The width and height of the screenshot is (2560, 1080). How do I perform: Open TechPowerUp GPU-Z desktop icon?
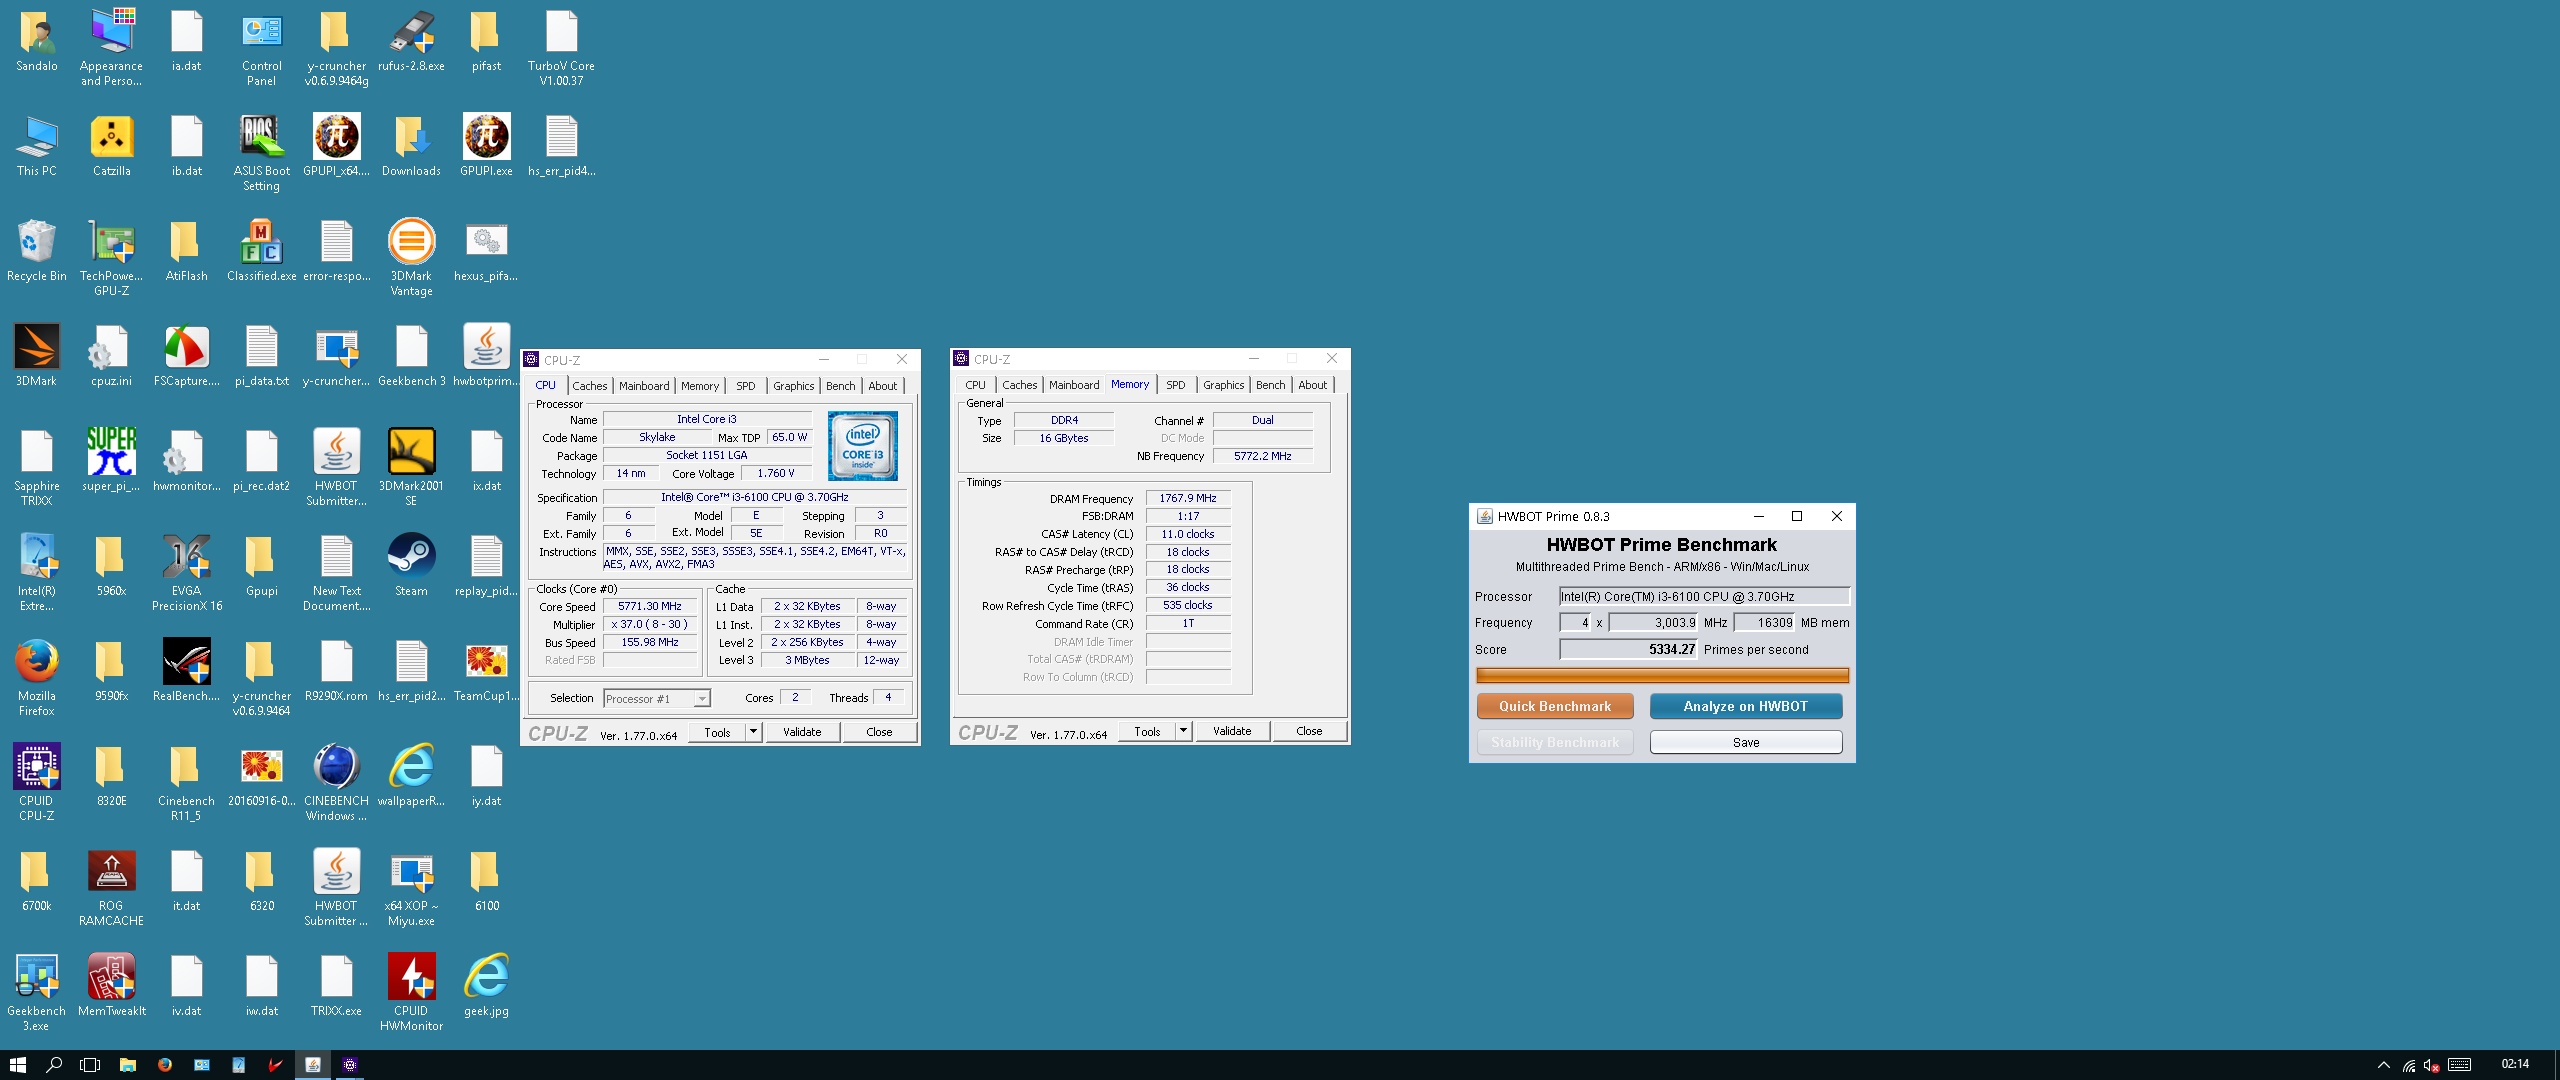[112, 259]
